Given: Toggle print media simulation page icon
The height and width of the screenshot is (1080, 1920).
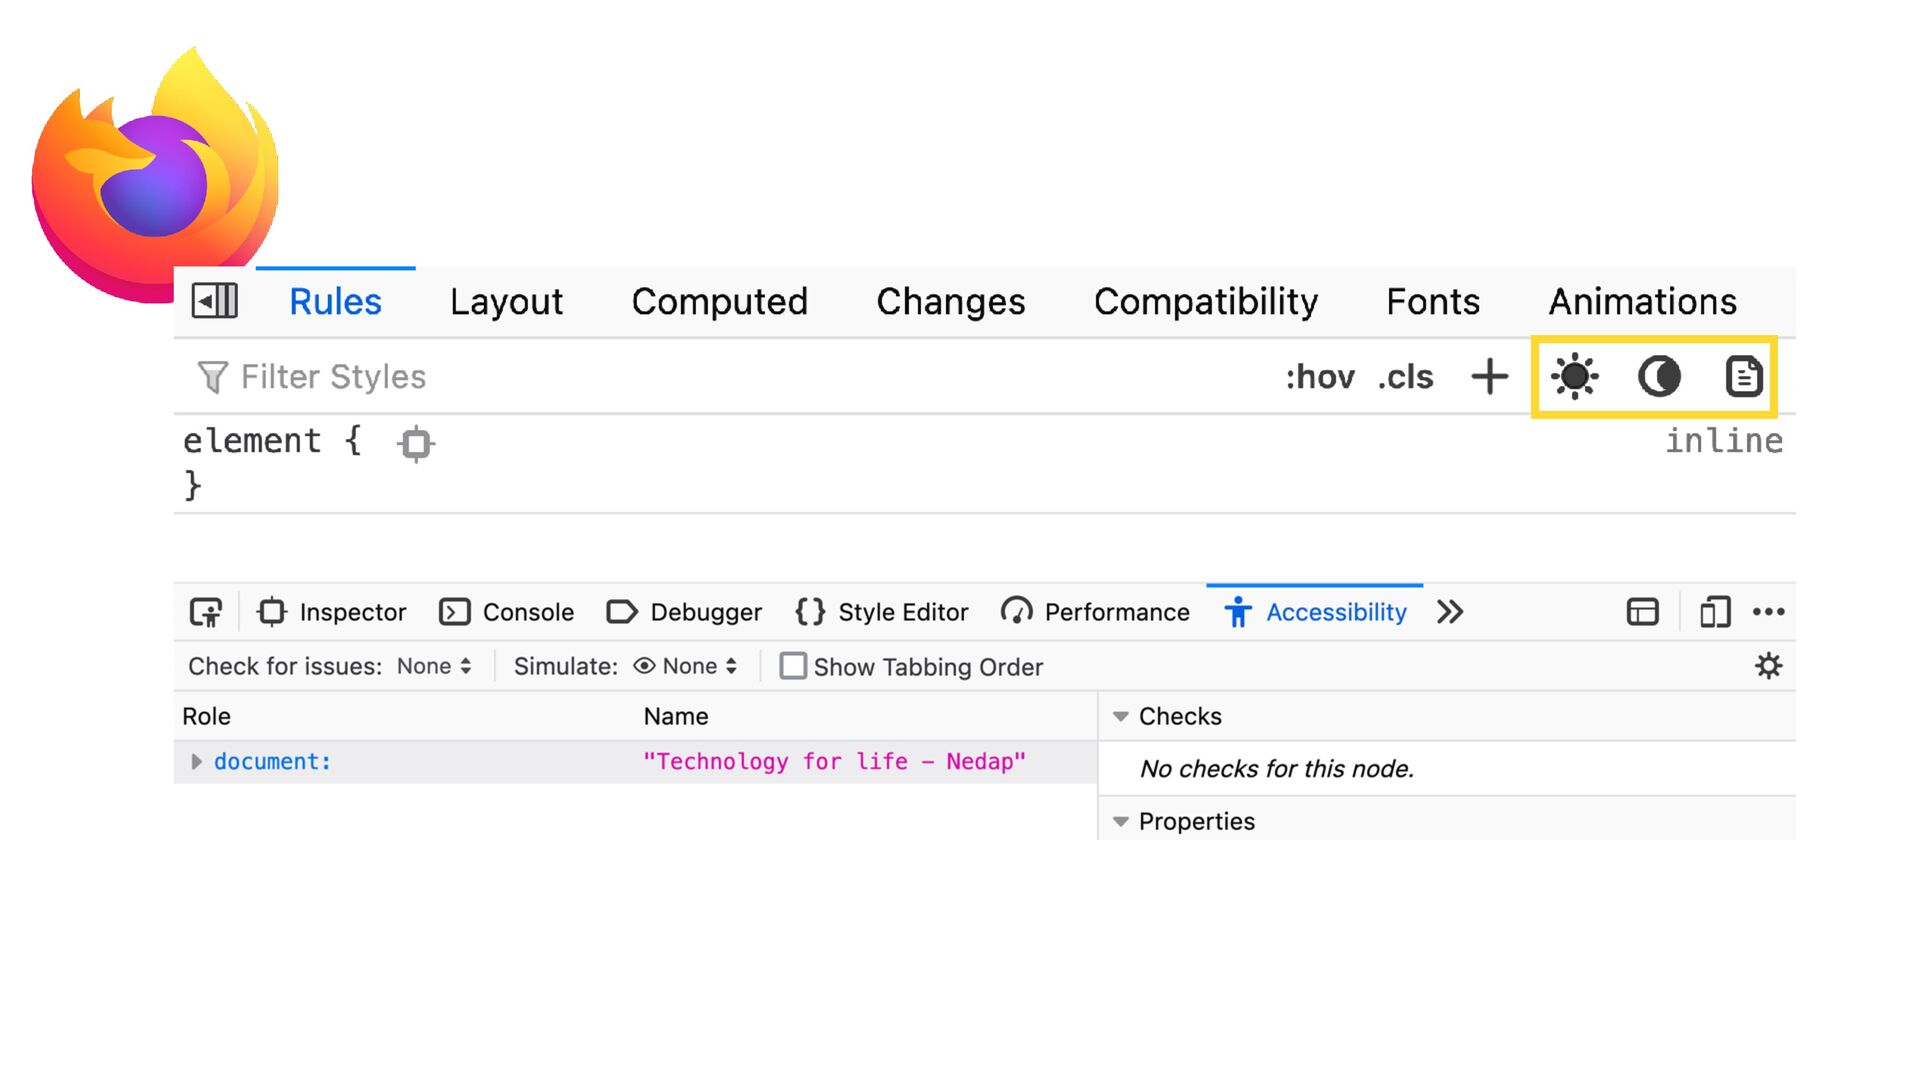Looking at the screenshot, I should [x=1743, y=377].
